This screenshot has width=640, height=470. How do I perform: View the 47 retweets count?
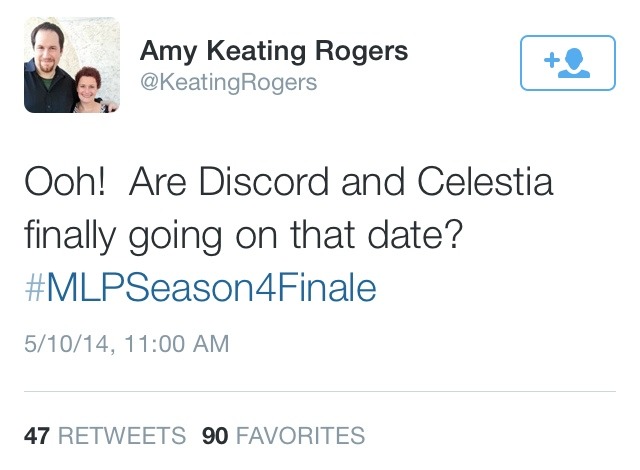coord(38,436)
